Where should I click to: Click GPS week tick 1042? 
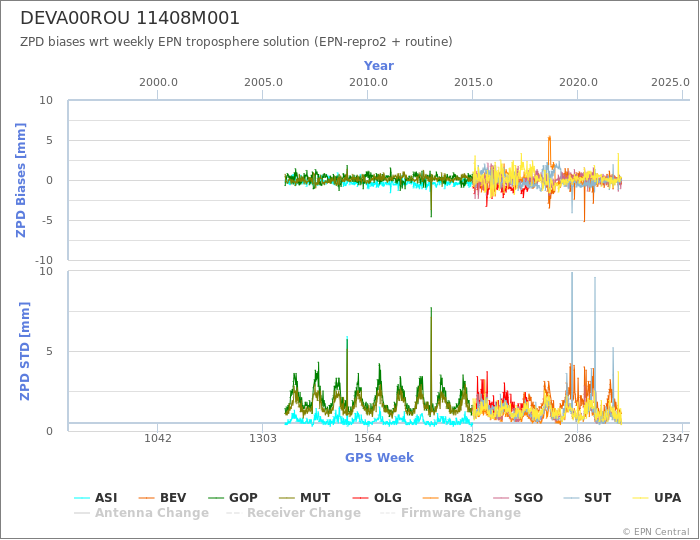158,439
